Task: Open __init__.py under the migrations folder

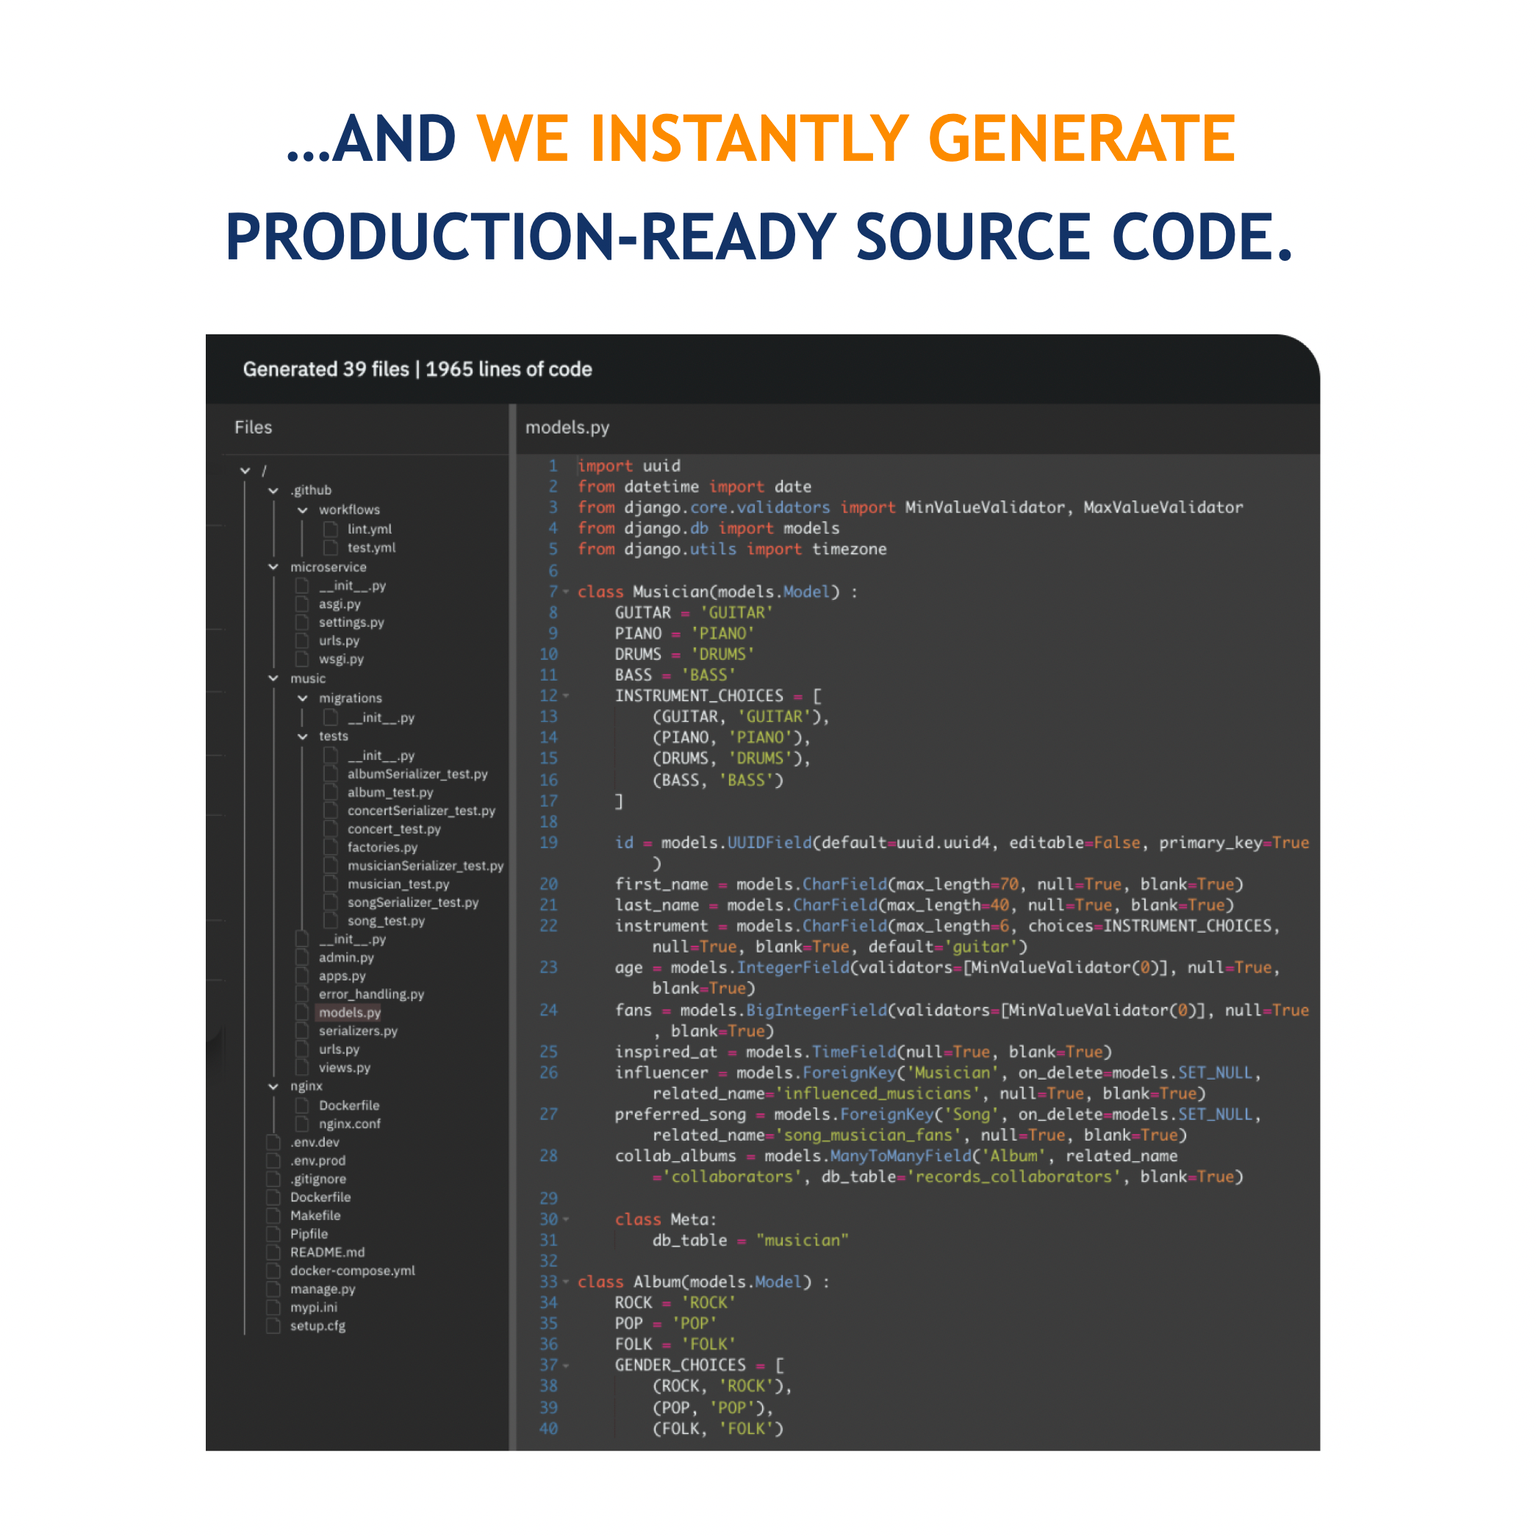Action: tap(381, 718)
